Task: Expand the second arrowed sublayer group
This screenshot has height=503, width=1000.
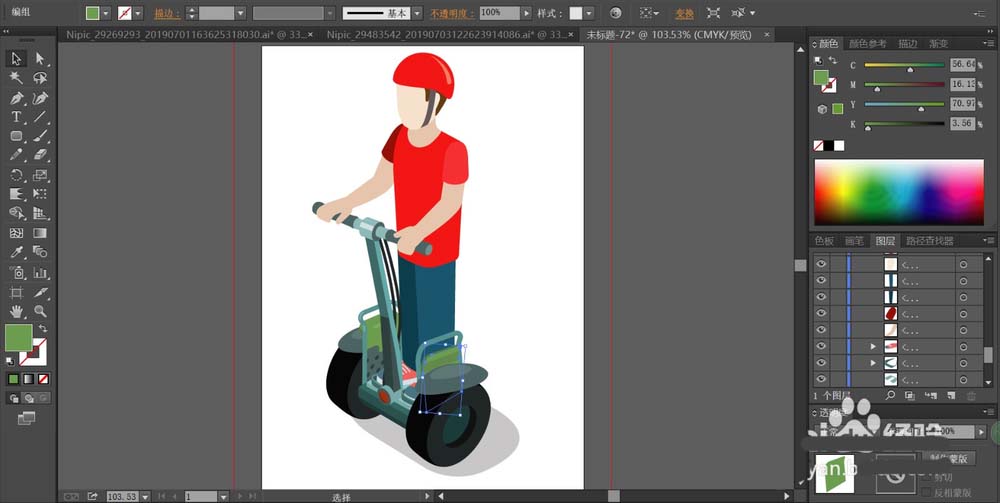Action: pos(873,363)
